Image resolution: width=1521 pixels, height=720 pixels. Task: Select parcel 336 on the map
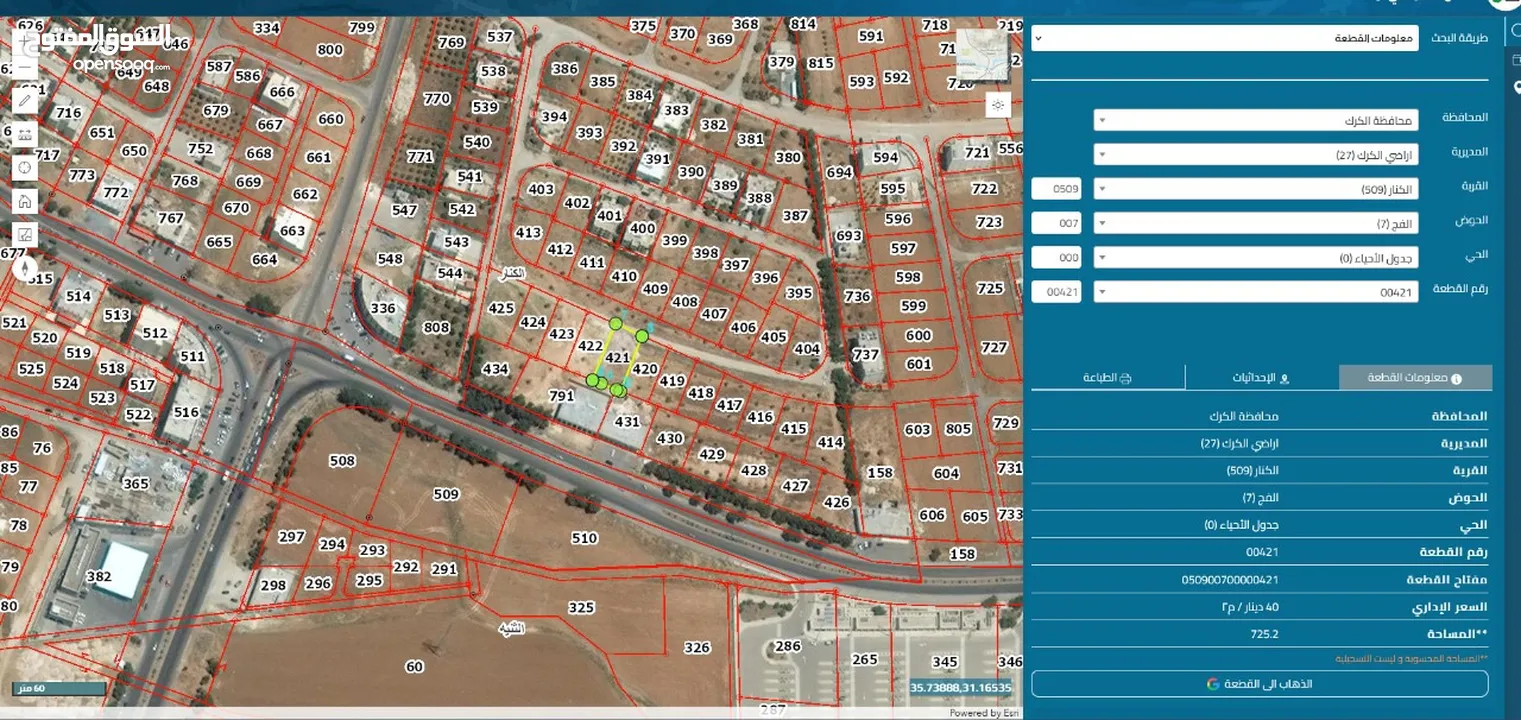tap(383, 308)
